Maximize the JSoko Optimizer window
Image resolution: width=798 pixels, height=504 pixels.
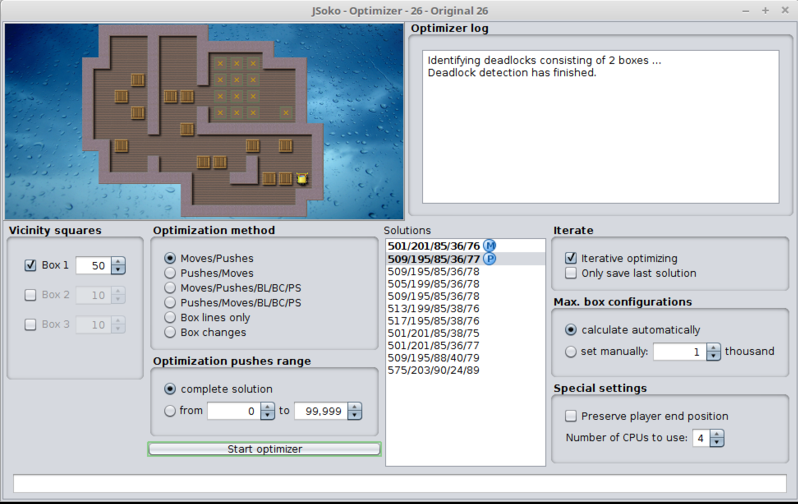click(x=765, y=11)
